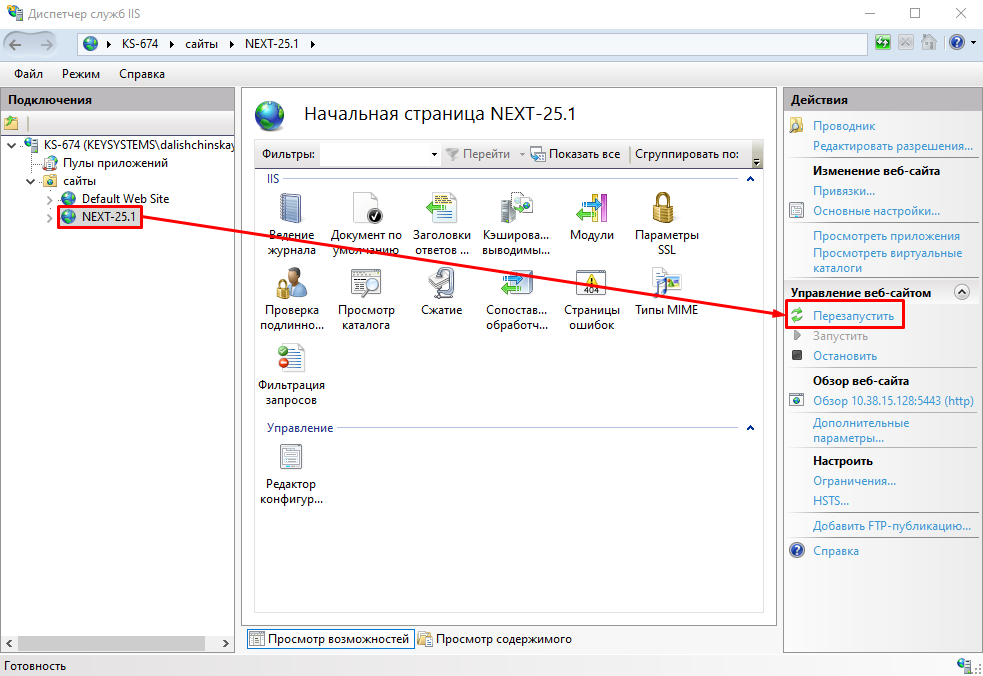
Task: Open the Редактор конфигураций icon
Action: (291, 458)
